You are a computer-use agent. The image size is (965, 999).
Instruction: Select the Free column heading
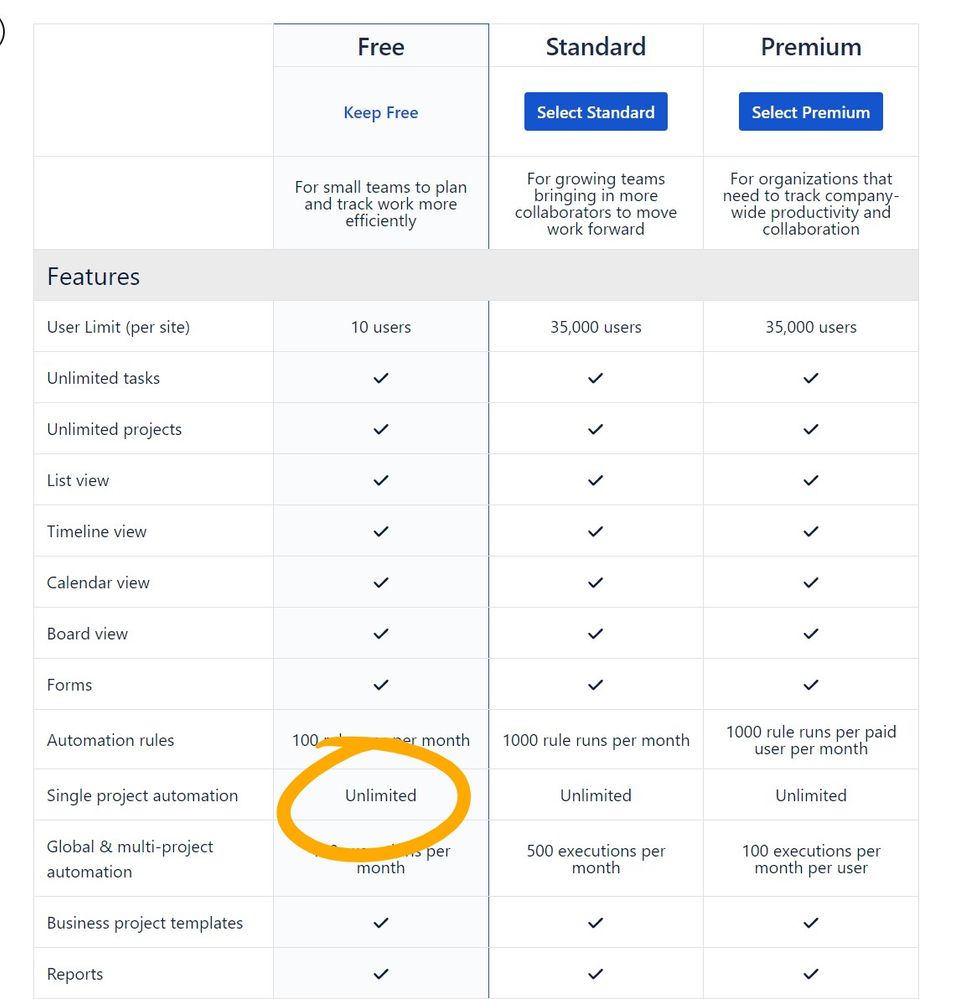coord(381,47)
